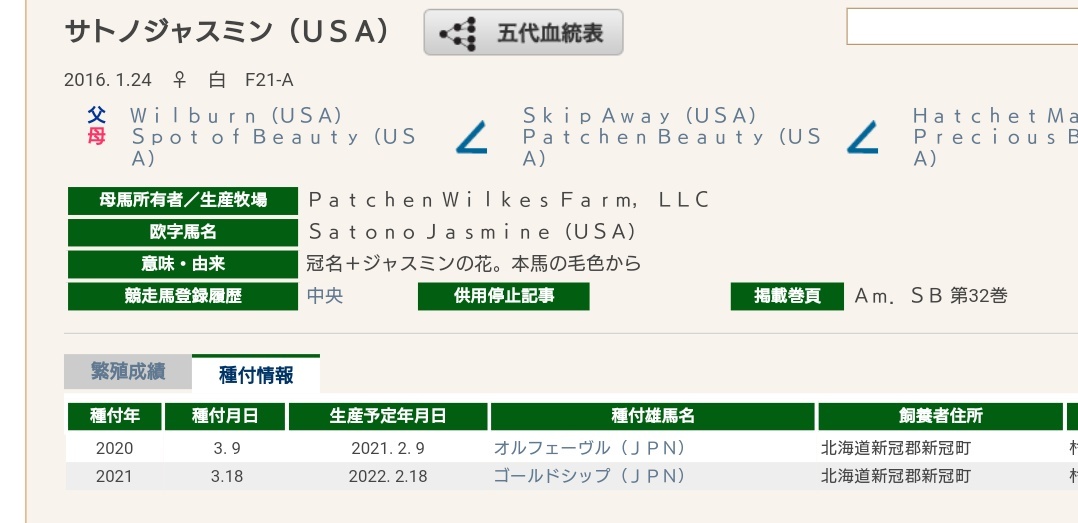Click the 供用停止記事 label
This screenshot has width=1078, height=523.
tap(504, 296)
